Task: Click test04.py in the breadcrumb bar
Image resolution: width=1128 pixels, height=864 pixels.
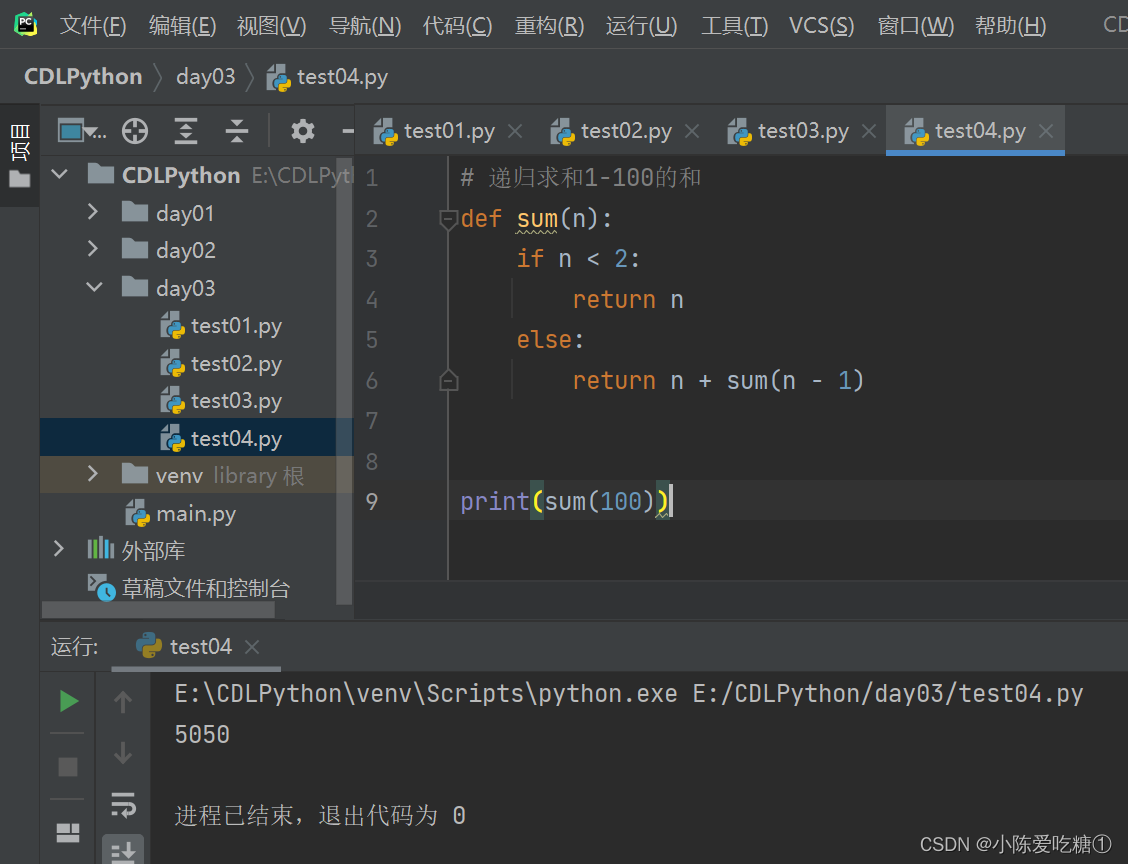Action: (327, 77)
